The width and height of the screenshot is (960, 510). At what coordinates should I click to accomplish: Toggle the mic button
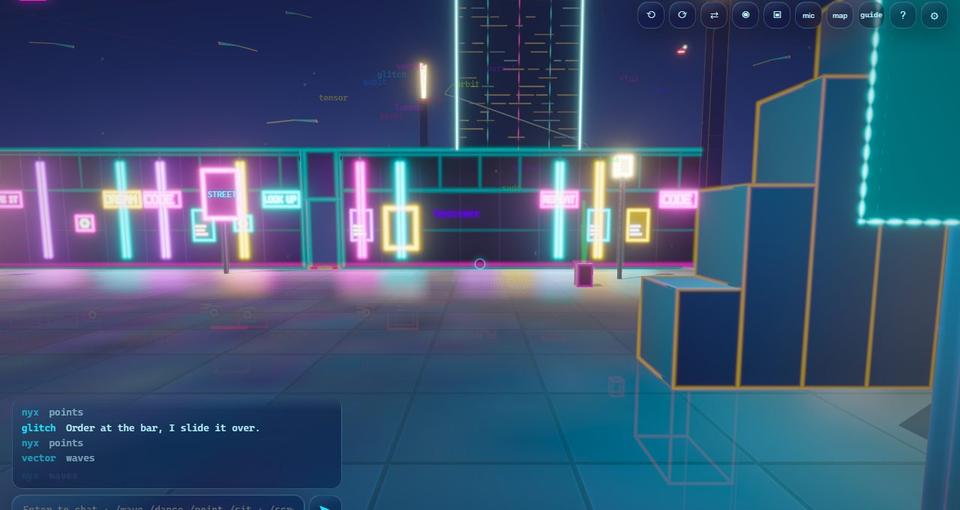tap(808, 15)
